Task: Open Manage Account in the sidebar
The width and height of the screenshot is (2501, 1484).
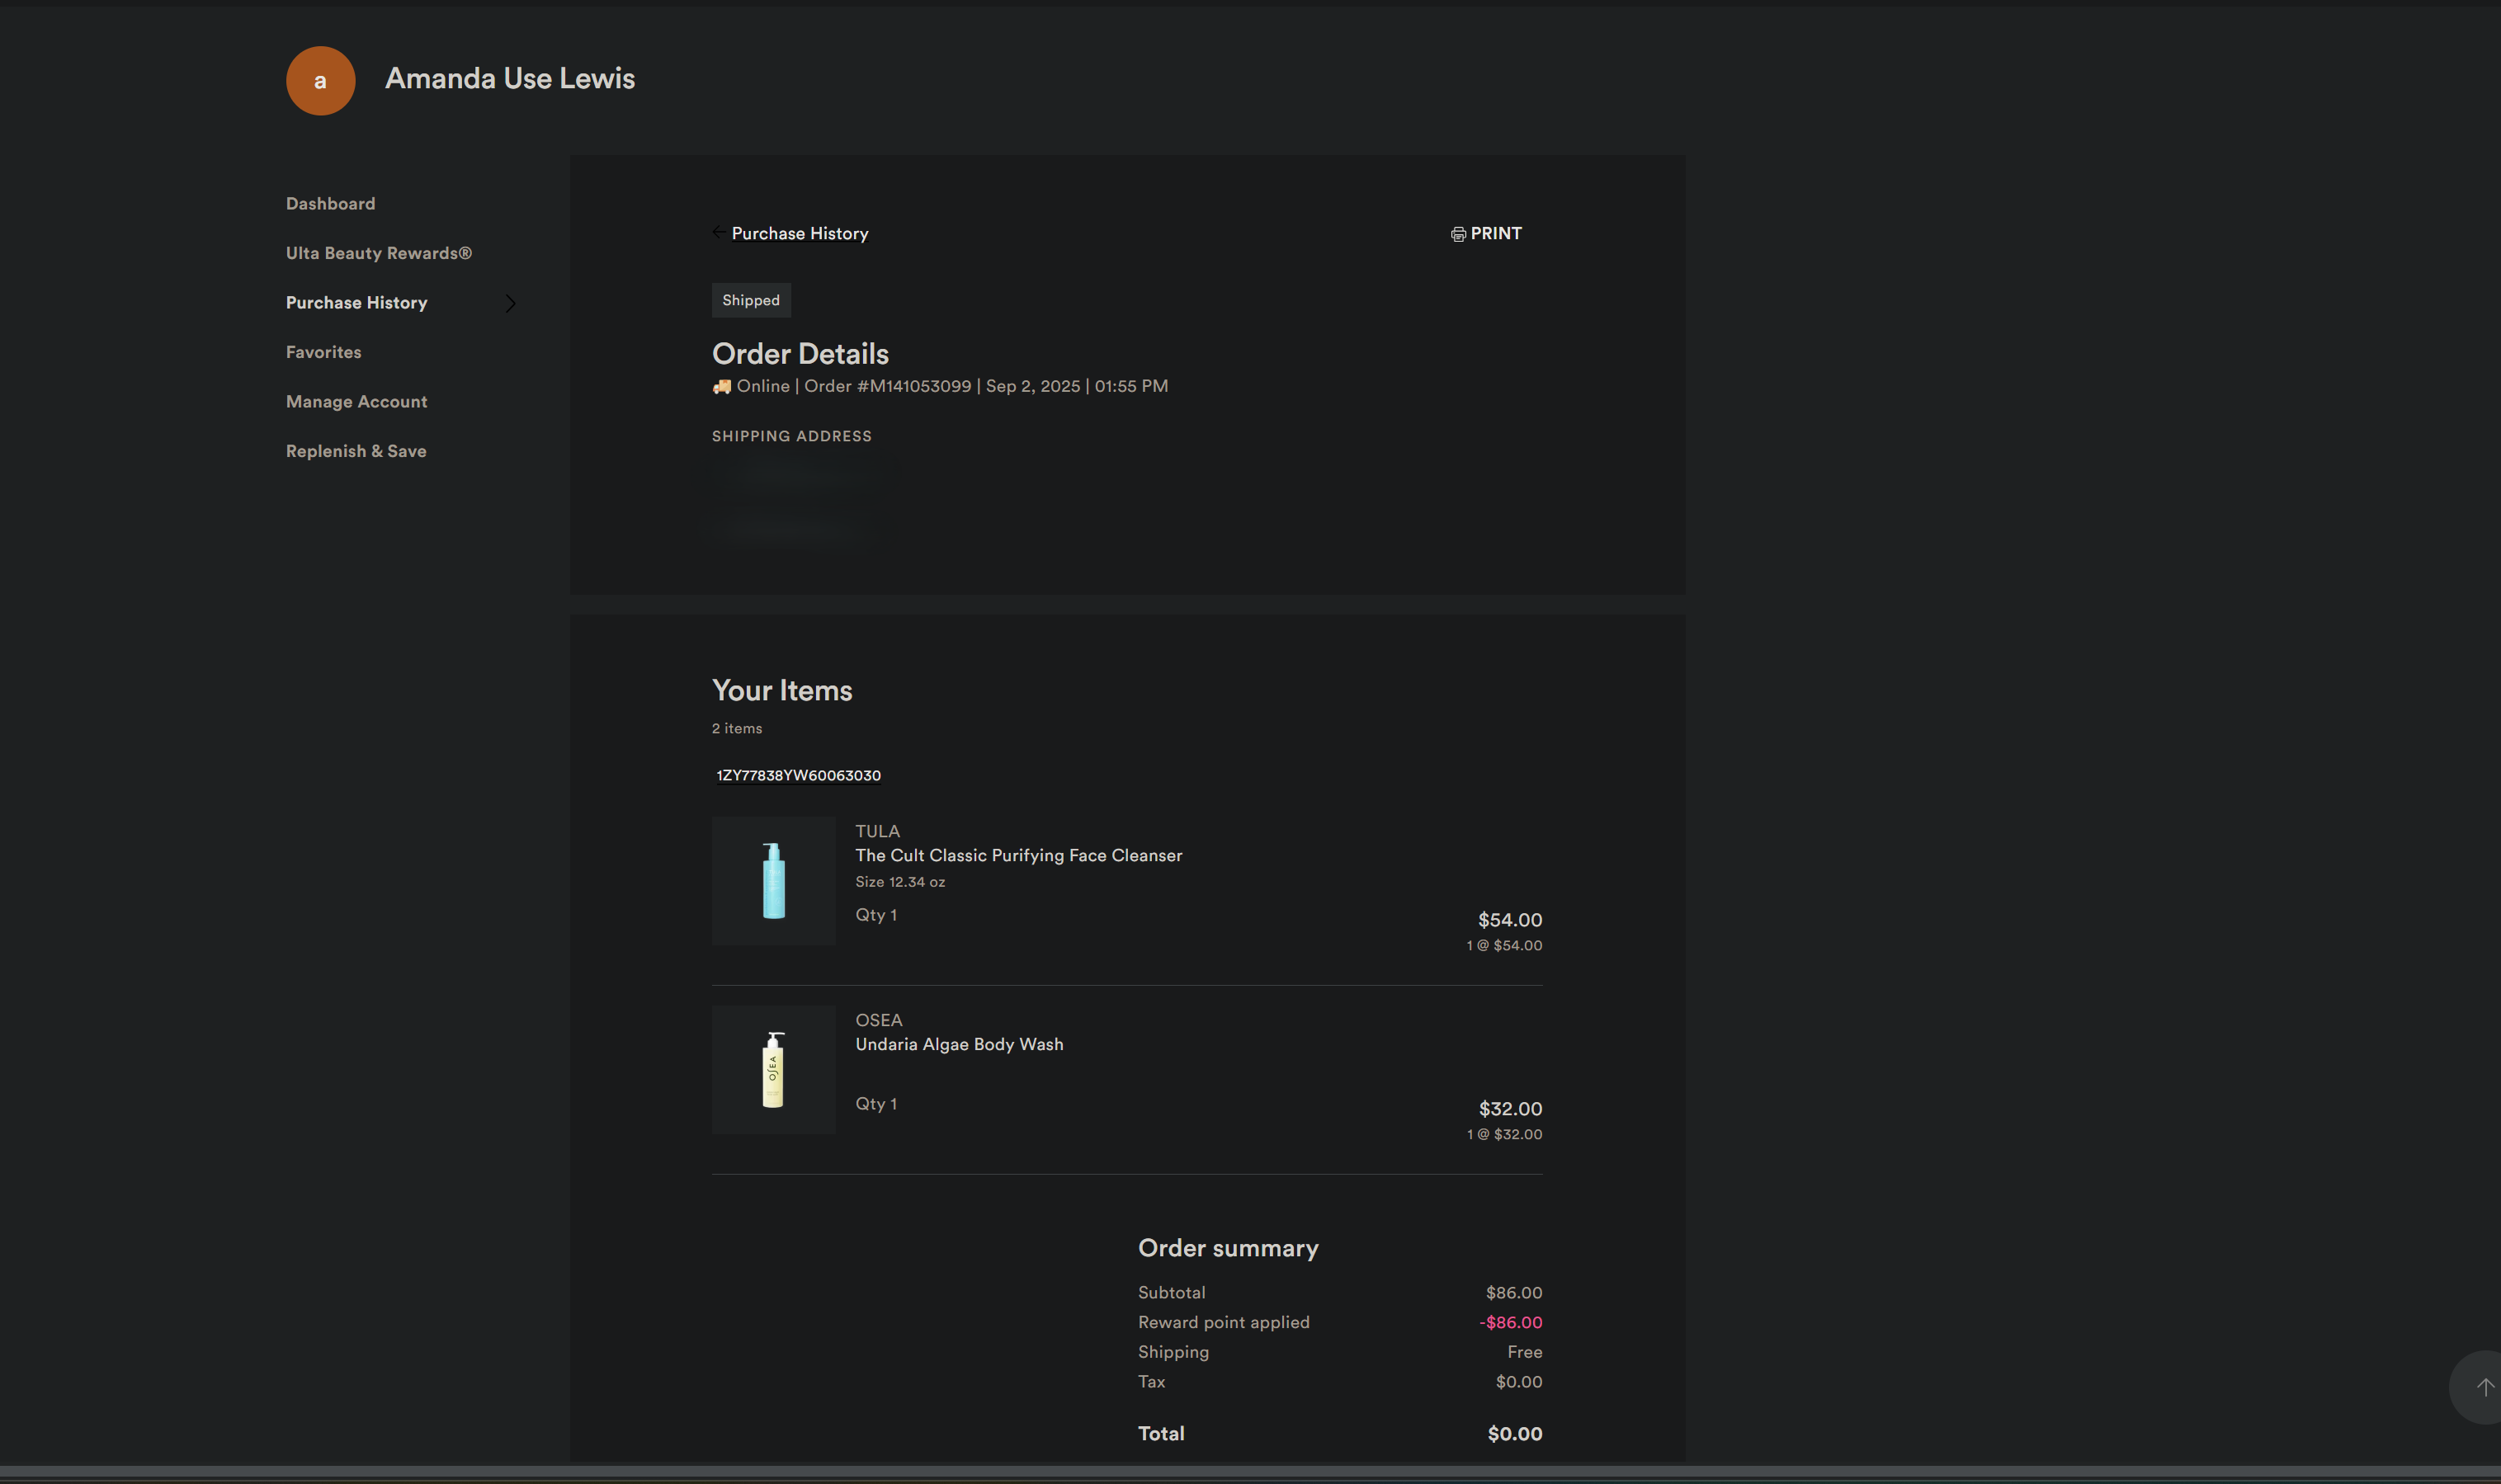Action: click(x=356, y=401)
